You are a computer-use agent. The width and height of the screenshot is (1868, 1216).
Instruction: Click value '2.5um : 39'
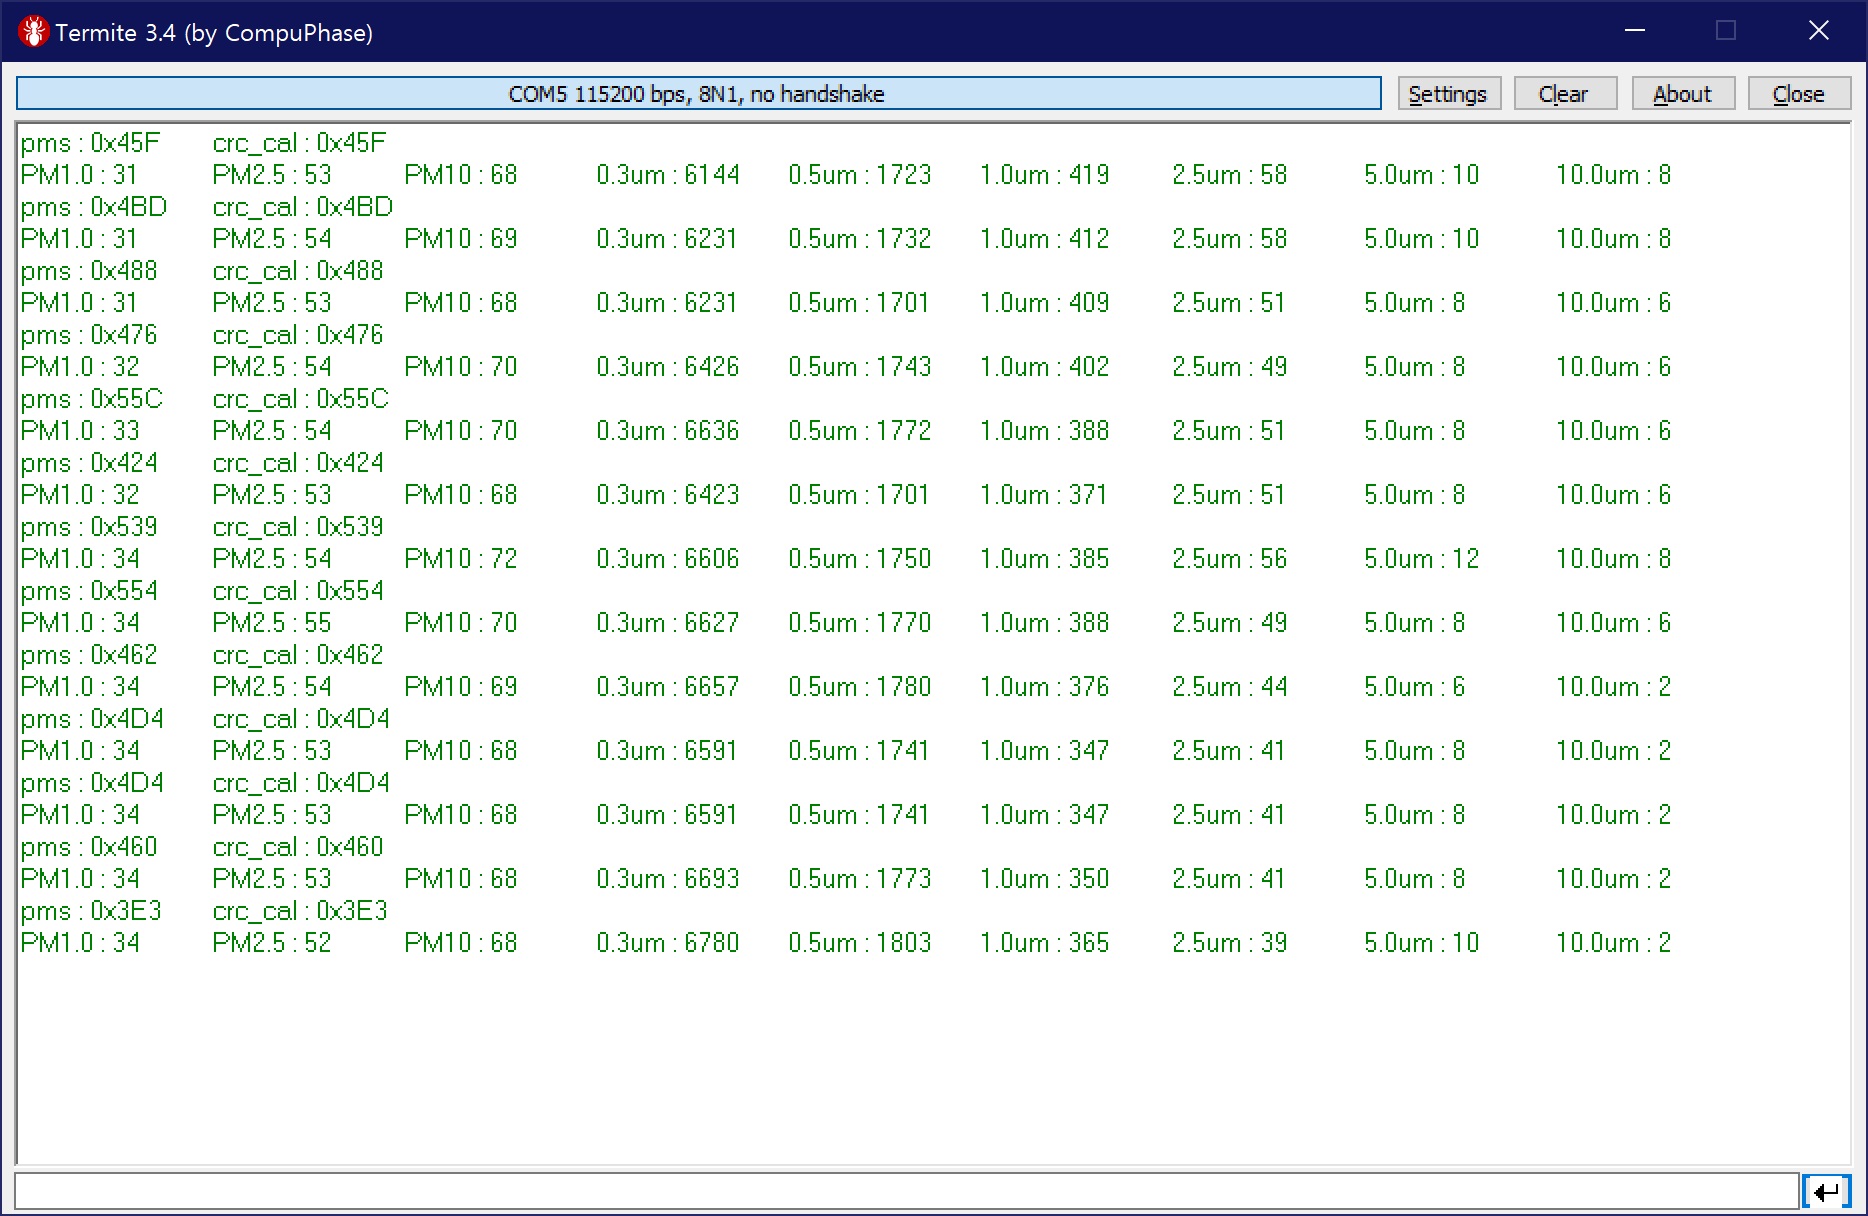[x=1230, y=943]
